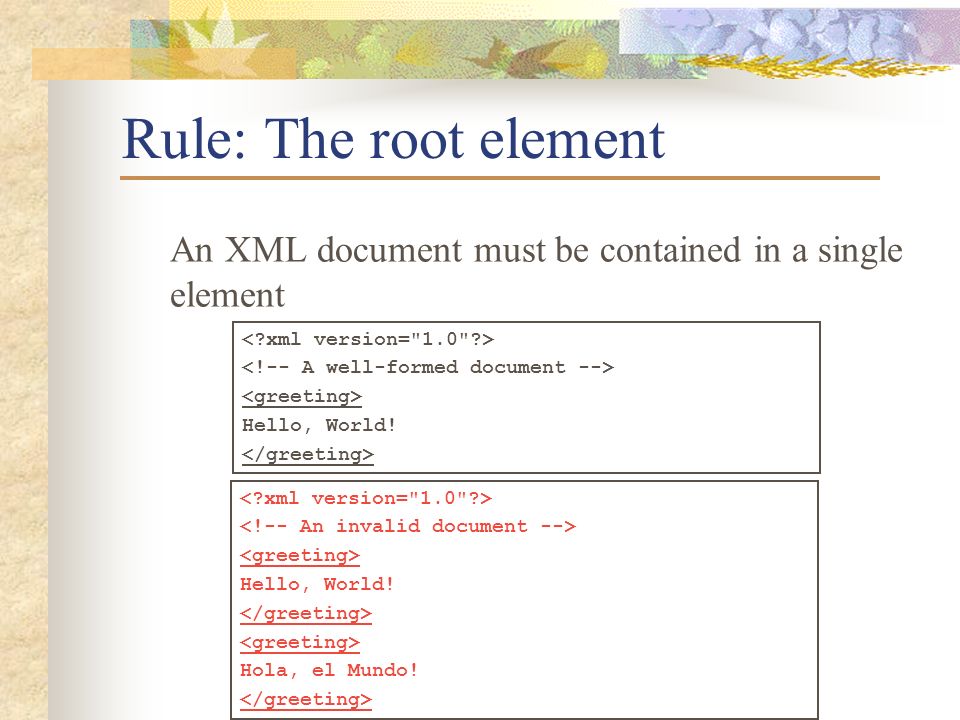The image size is (960, 720).
Task: Click red <greeting> tag above red "Hello, World!"
Action: (x=300, y=556)
